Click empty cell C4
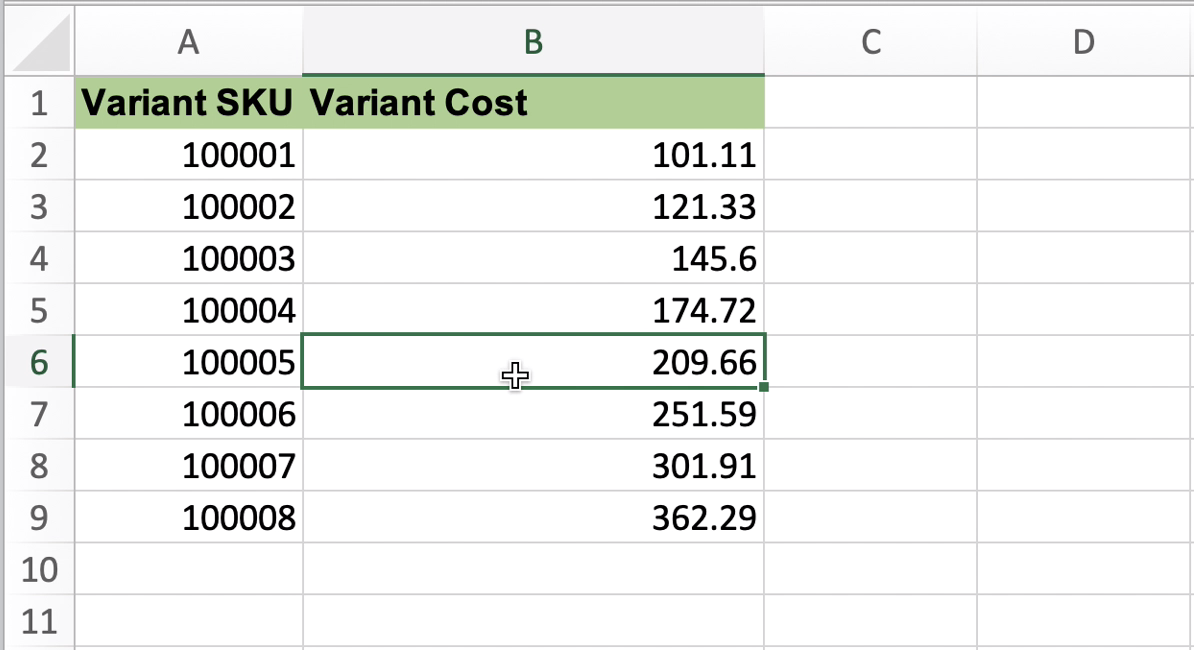1194x650 pixels. (x=870, y=259)
